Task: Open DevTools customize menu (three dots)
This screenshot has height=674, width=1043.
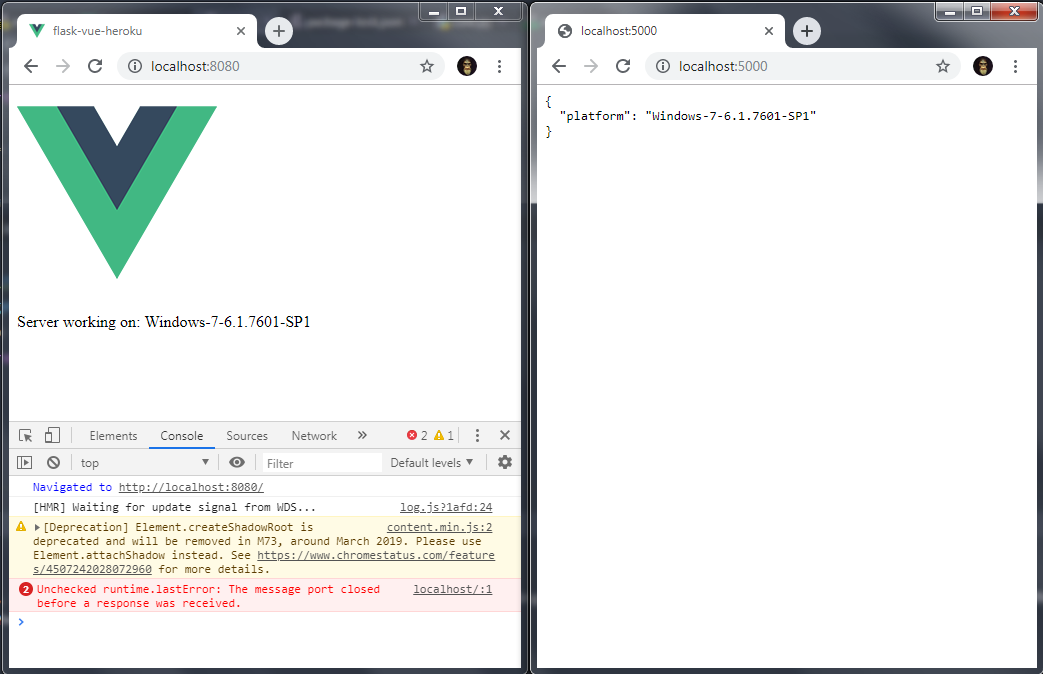Action: pyautogui.click(x=477, y=435)
